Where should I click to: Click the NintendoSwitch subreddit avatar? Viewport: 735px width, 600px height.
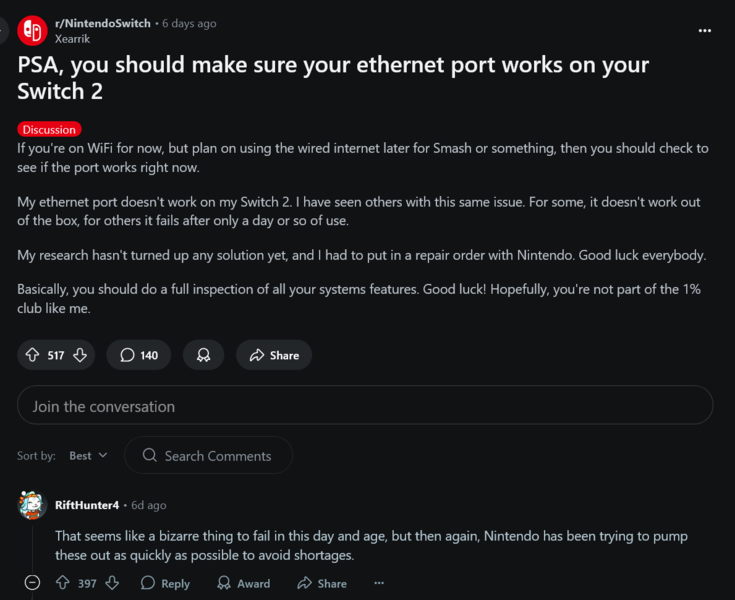pos(33,30)
